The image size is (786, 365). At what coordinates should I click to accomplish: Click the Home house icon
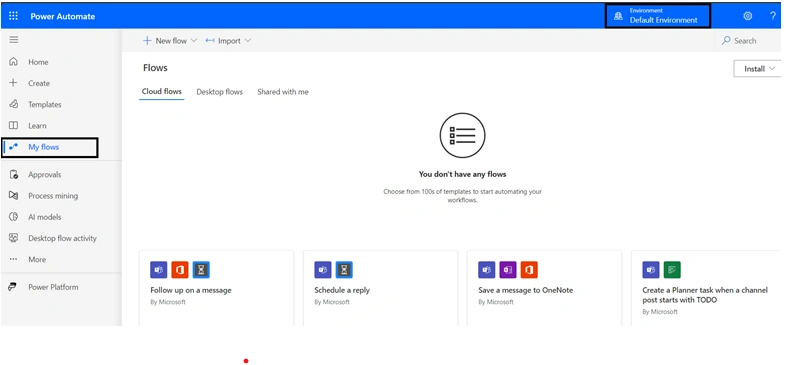click(x=14, y=62)
